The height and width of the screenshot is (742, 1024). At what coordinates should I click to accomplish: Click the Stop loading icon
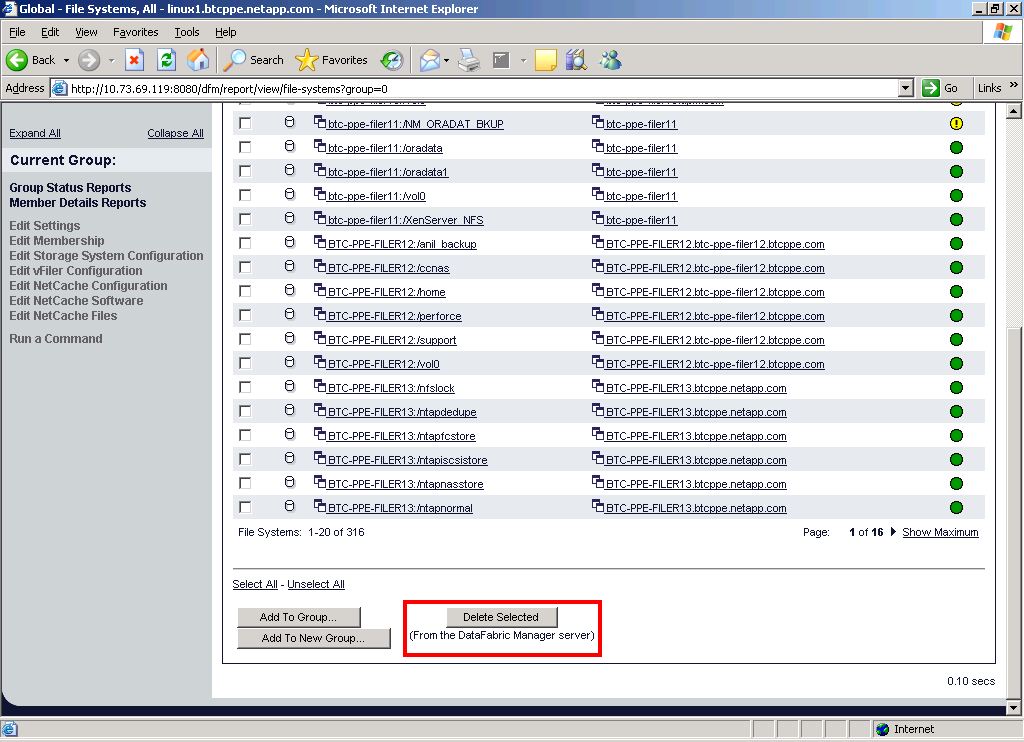pos(134,60)
